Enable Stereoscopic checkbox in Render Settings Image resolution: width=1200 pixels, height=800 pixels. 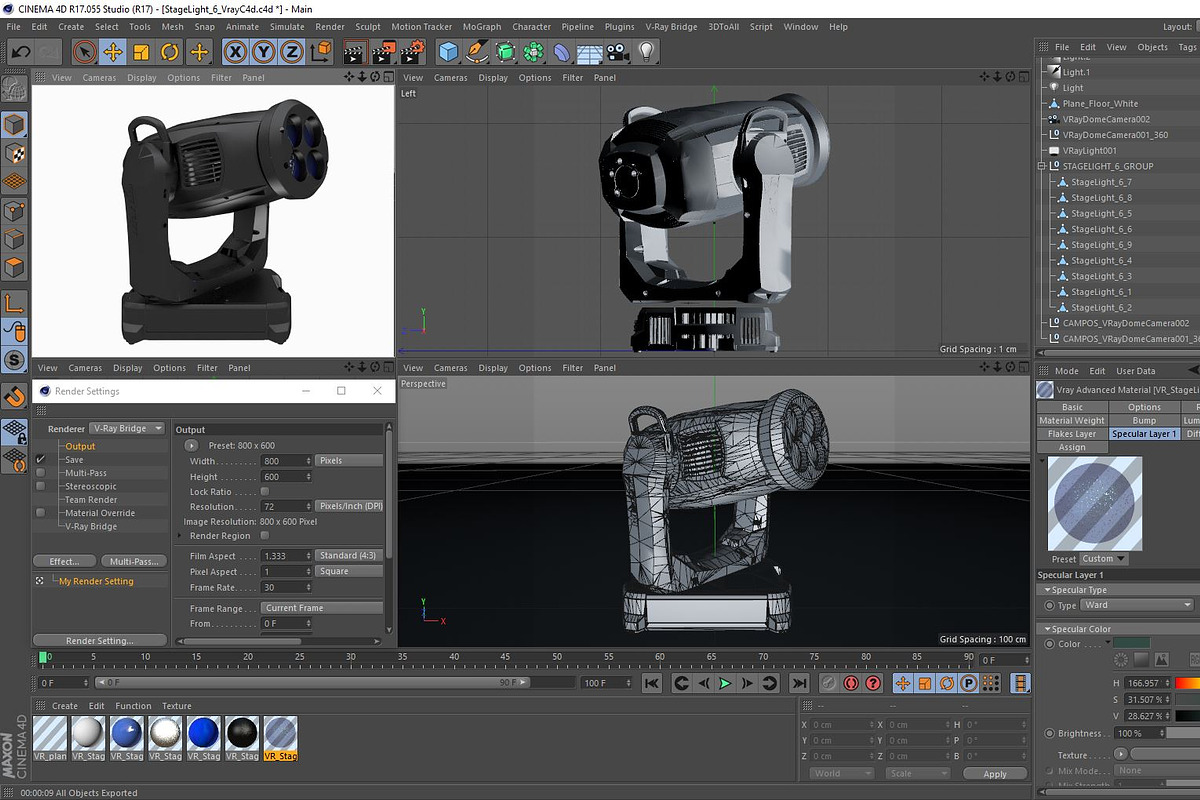(41, 486)
